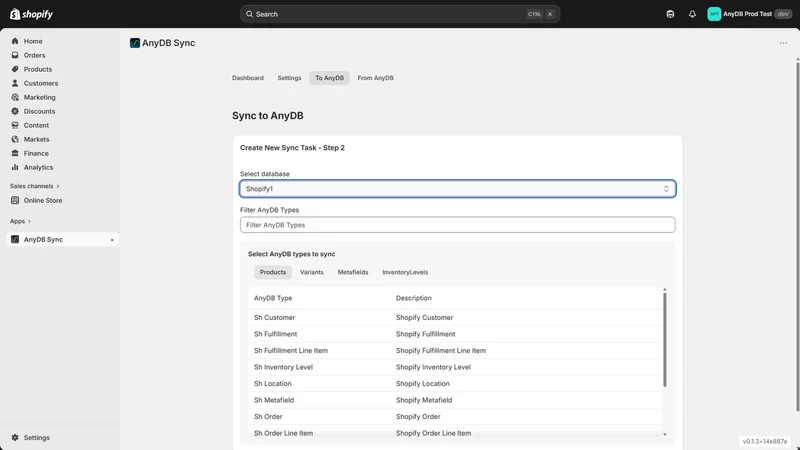Click the Content icon in sidebar

point(15,125)
